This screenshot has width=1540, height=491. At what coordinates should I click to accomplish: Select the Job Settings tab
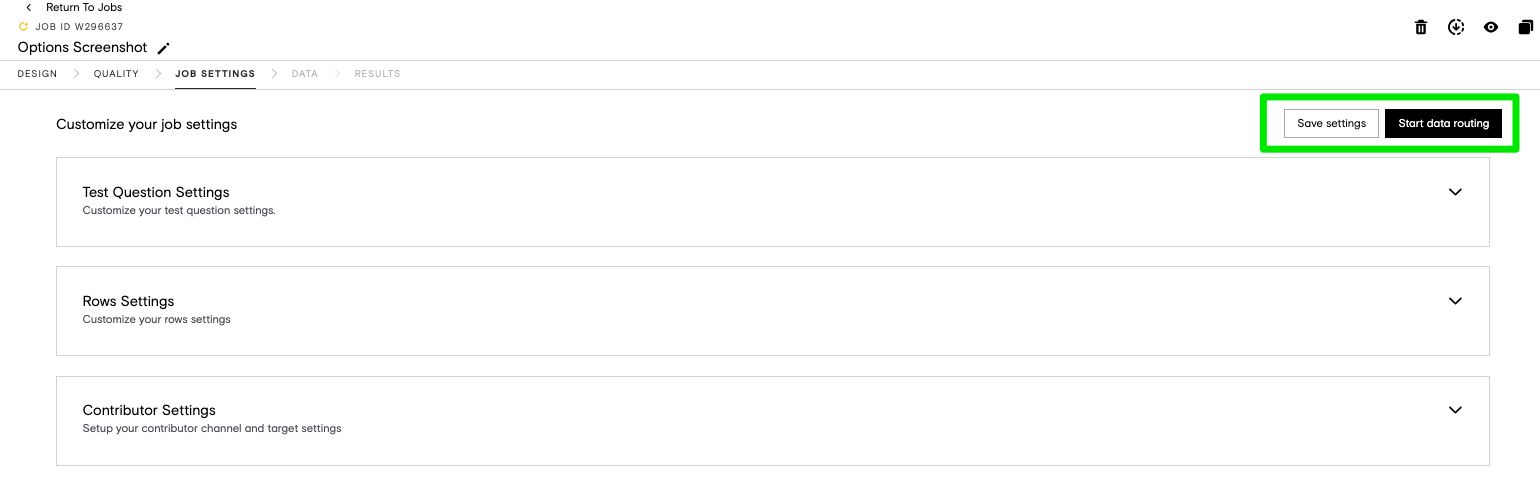215,74
